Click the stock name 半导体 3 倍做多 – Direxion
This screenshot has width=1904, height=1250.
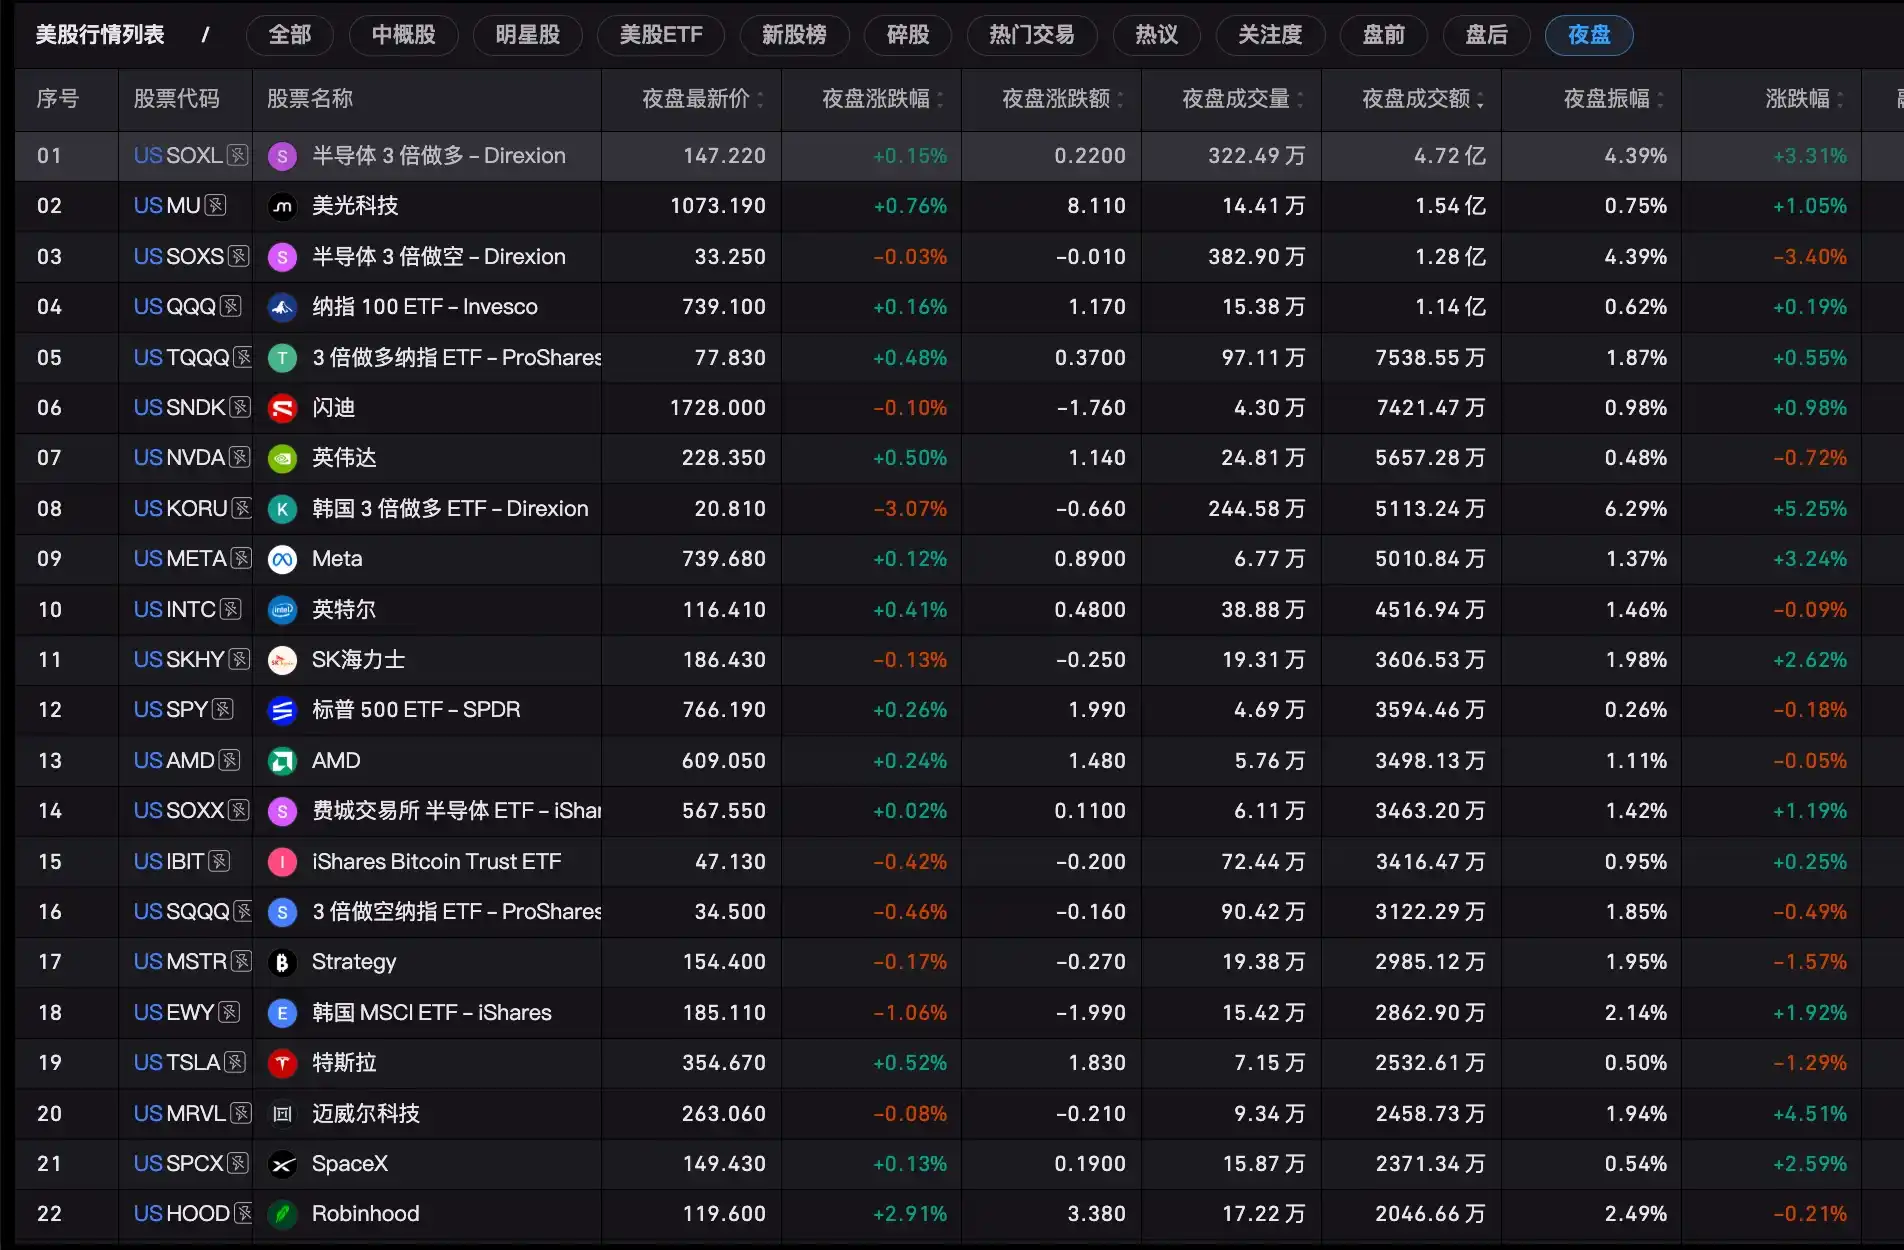pos(439,156)
